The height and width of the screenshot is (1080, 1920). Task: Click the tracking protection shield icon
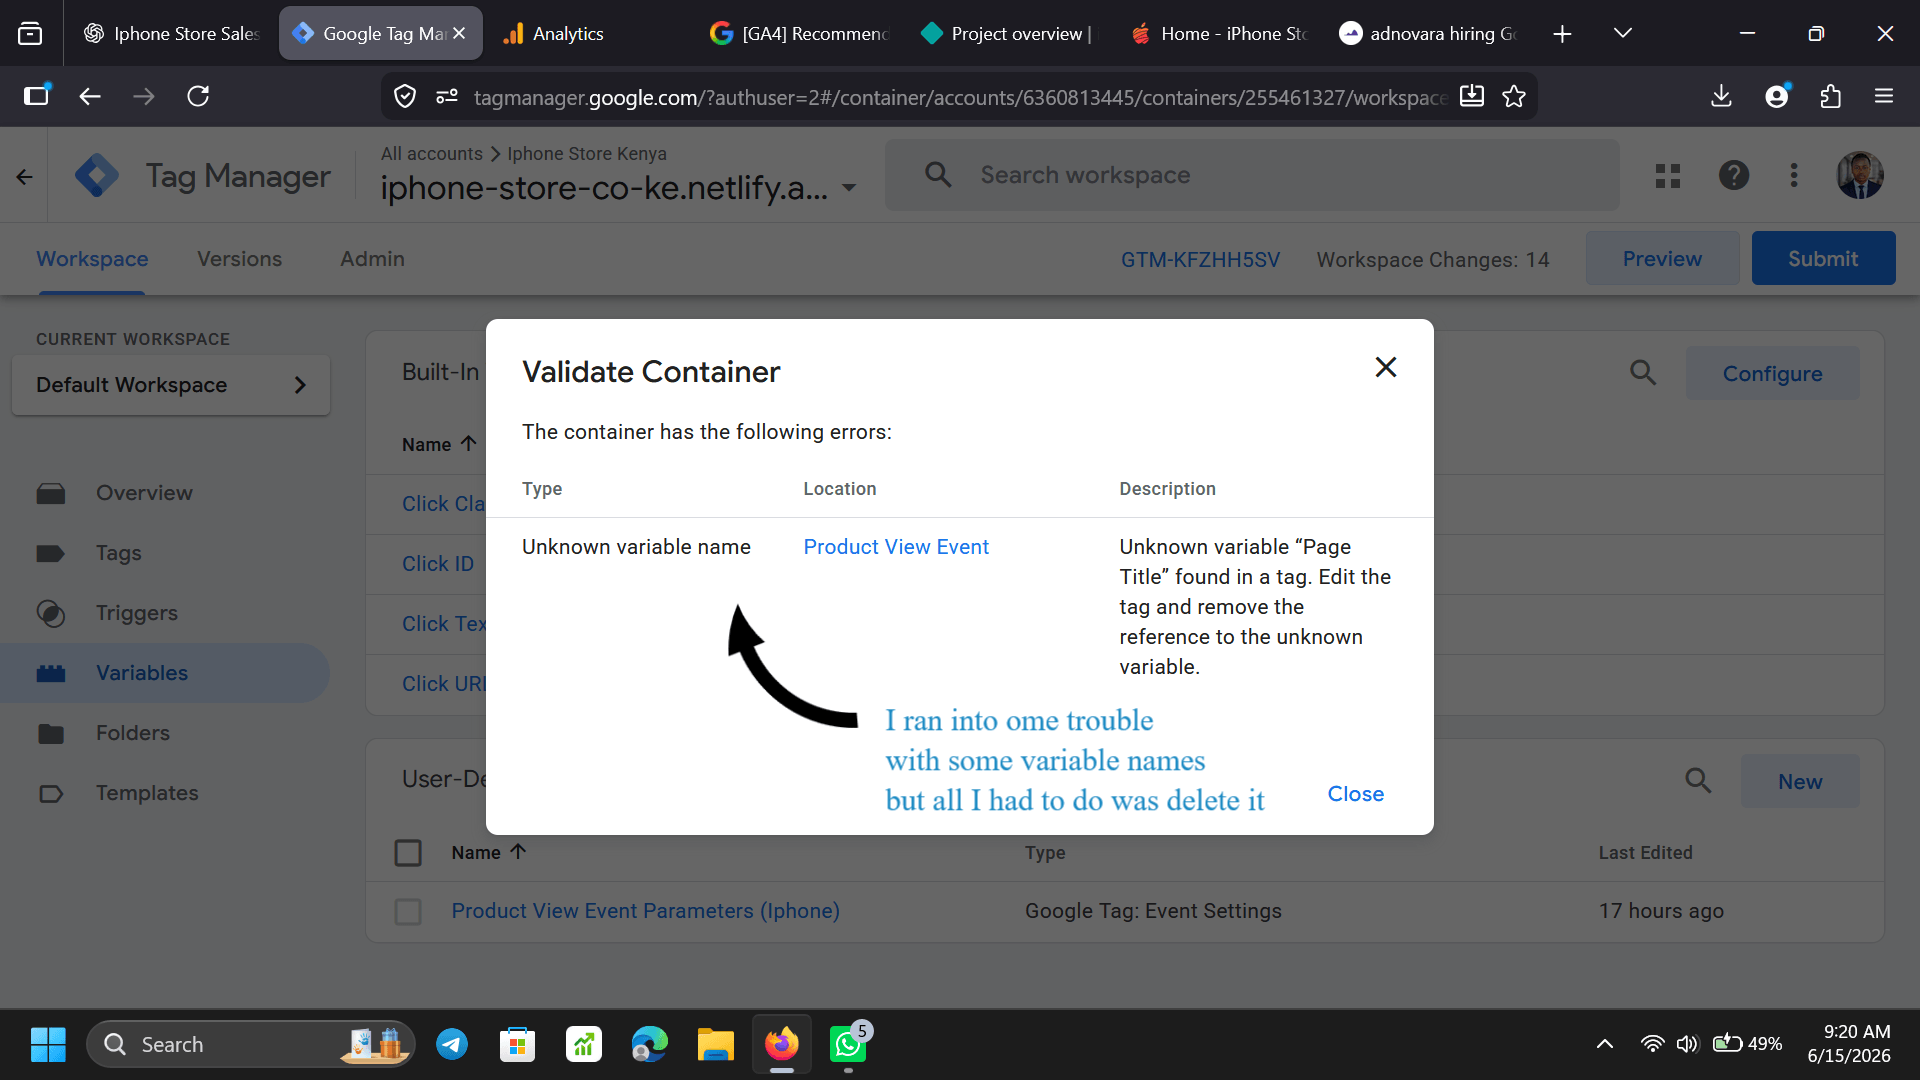tap(405, 97)
